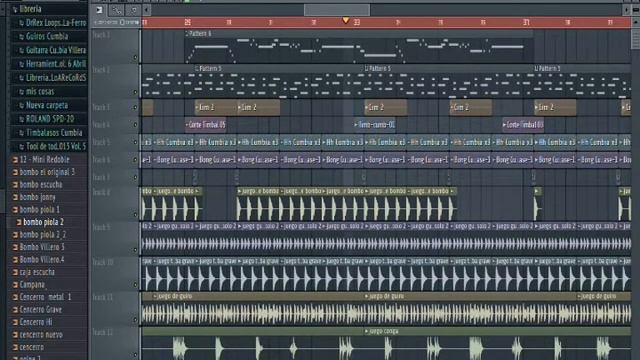Click the Track 1 header label
640x360 pixels.
click(102, 36)
